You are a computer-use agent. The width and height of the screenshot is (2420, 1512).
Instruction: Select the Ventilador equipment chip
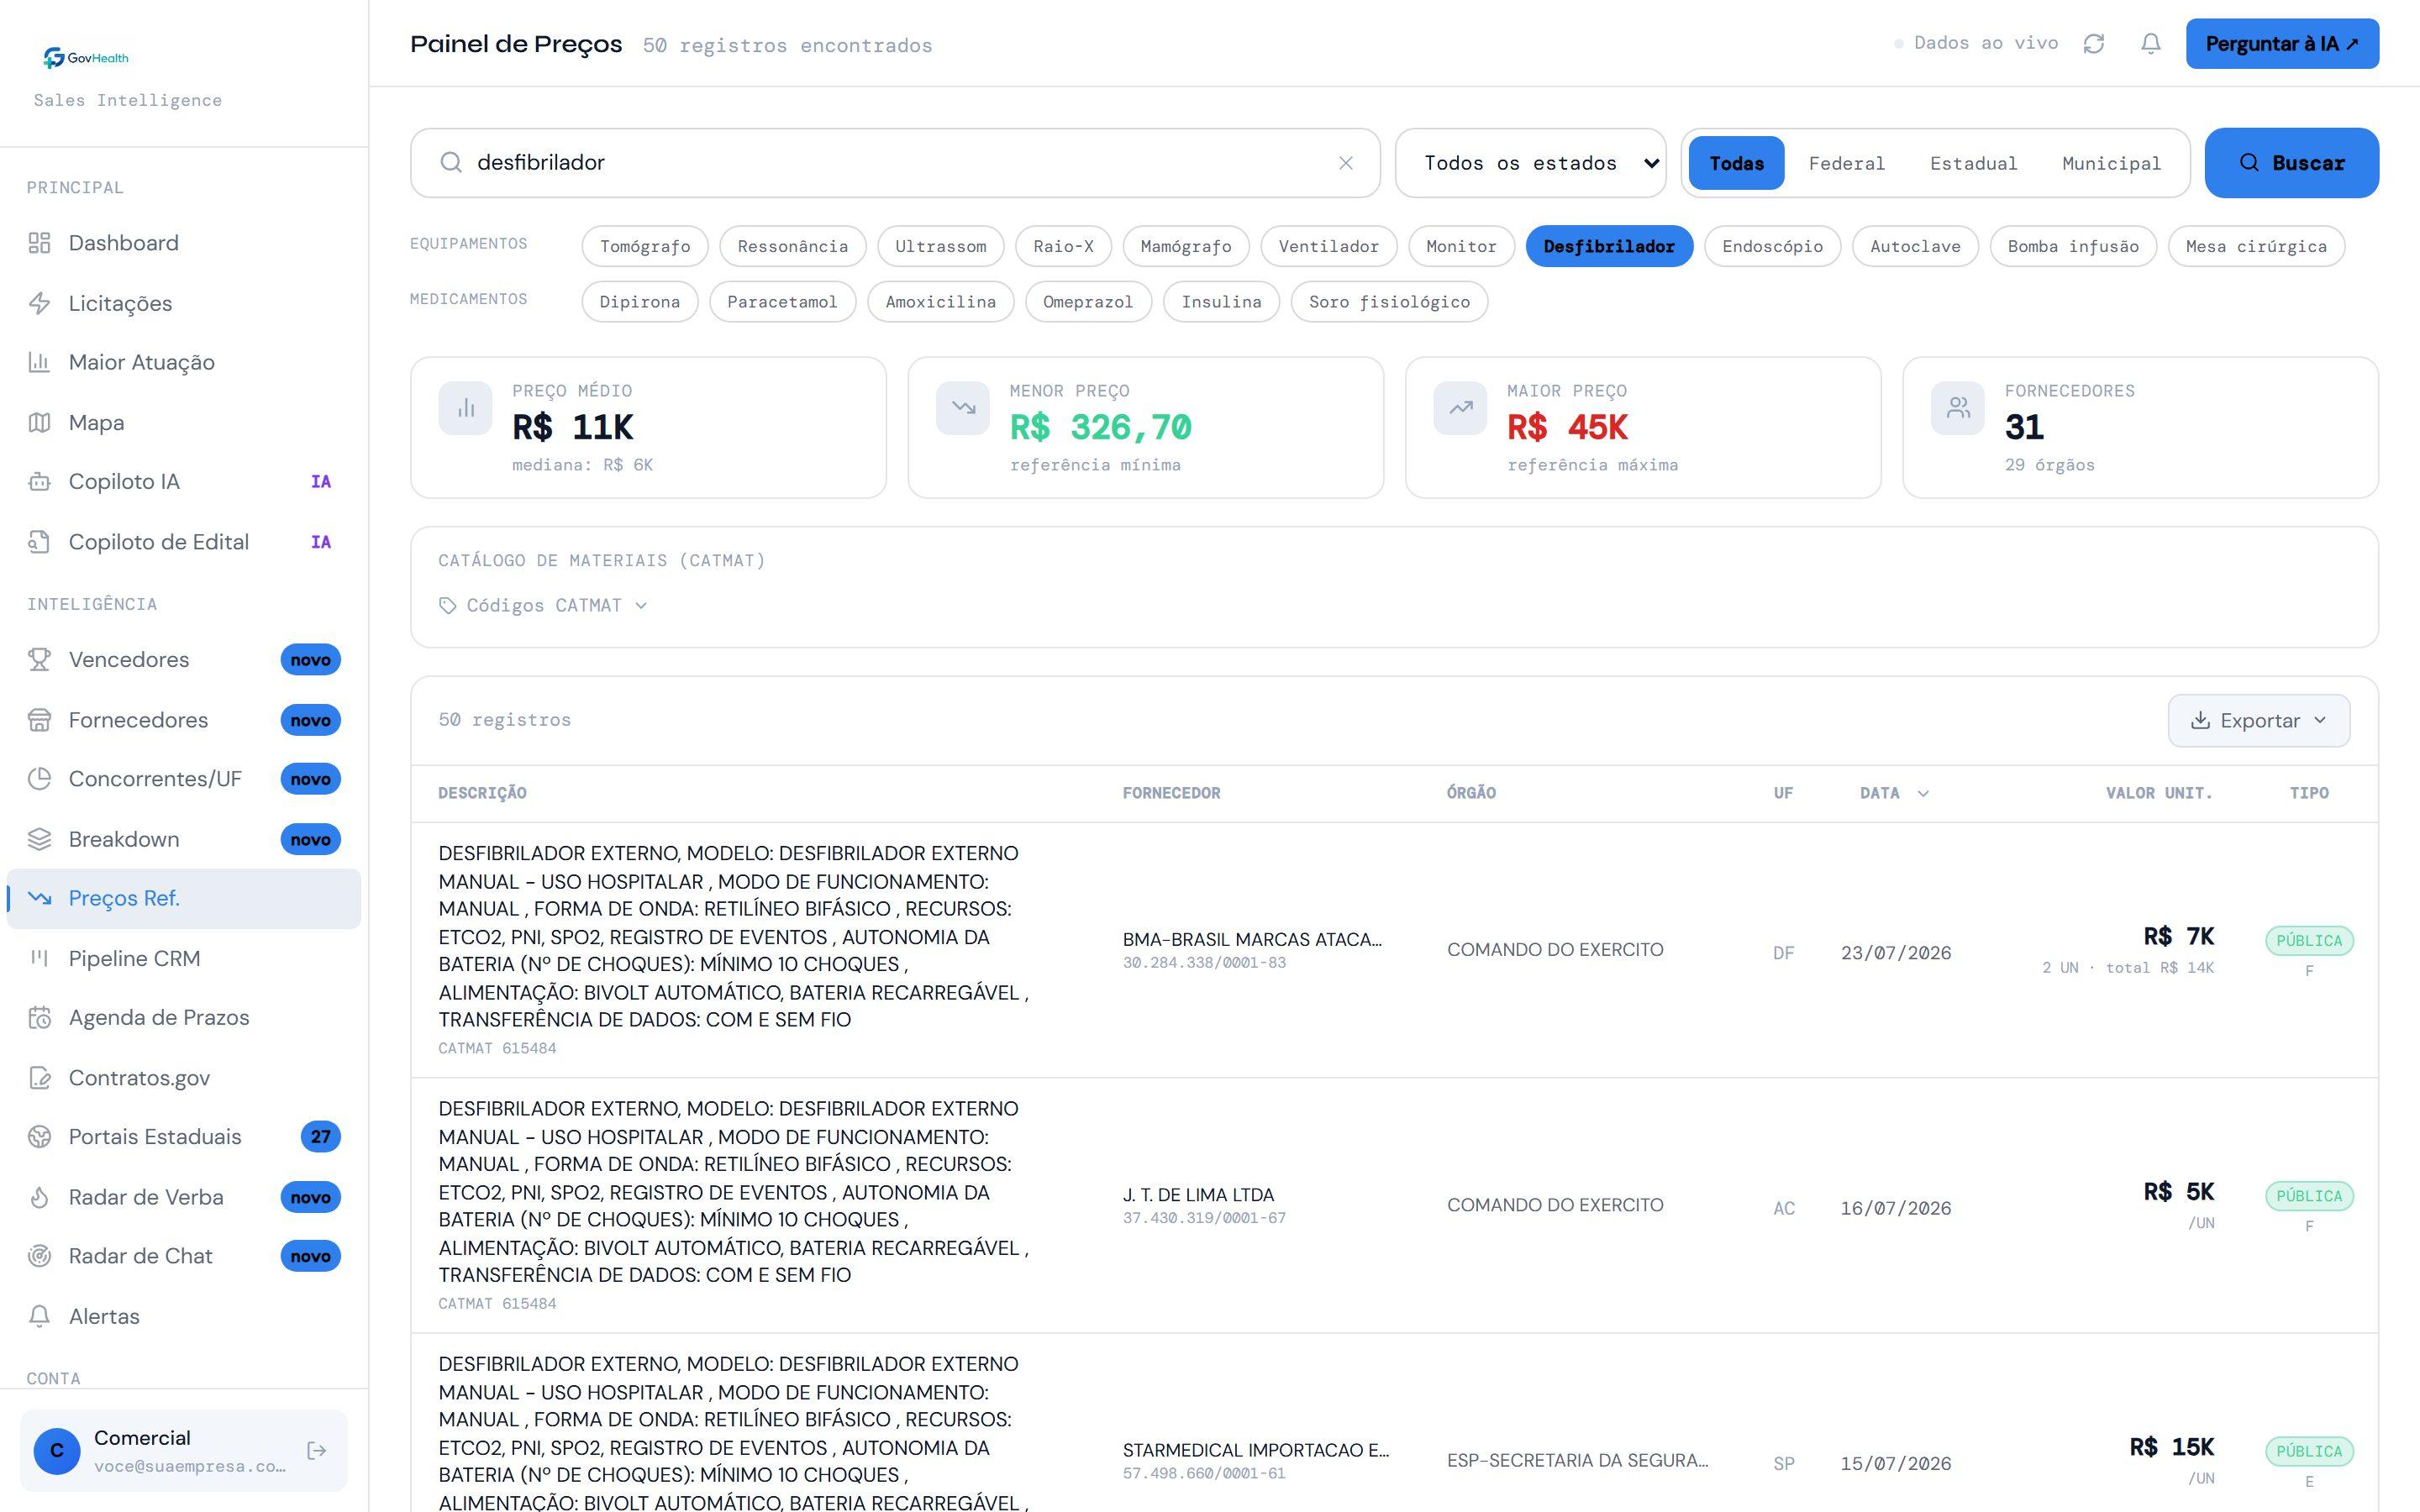(1328, 246)
